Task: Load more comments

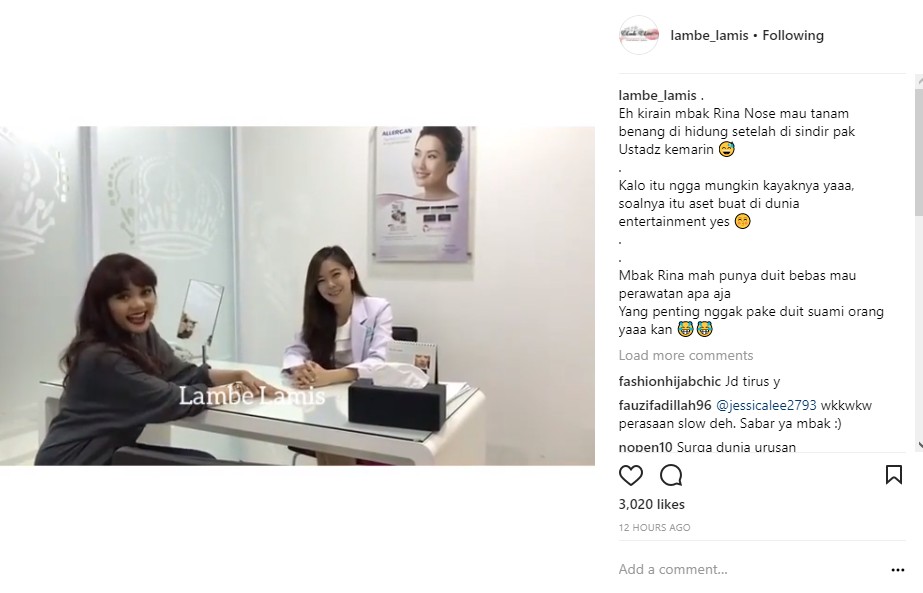Action: click(x=686, y=355)
